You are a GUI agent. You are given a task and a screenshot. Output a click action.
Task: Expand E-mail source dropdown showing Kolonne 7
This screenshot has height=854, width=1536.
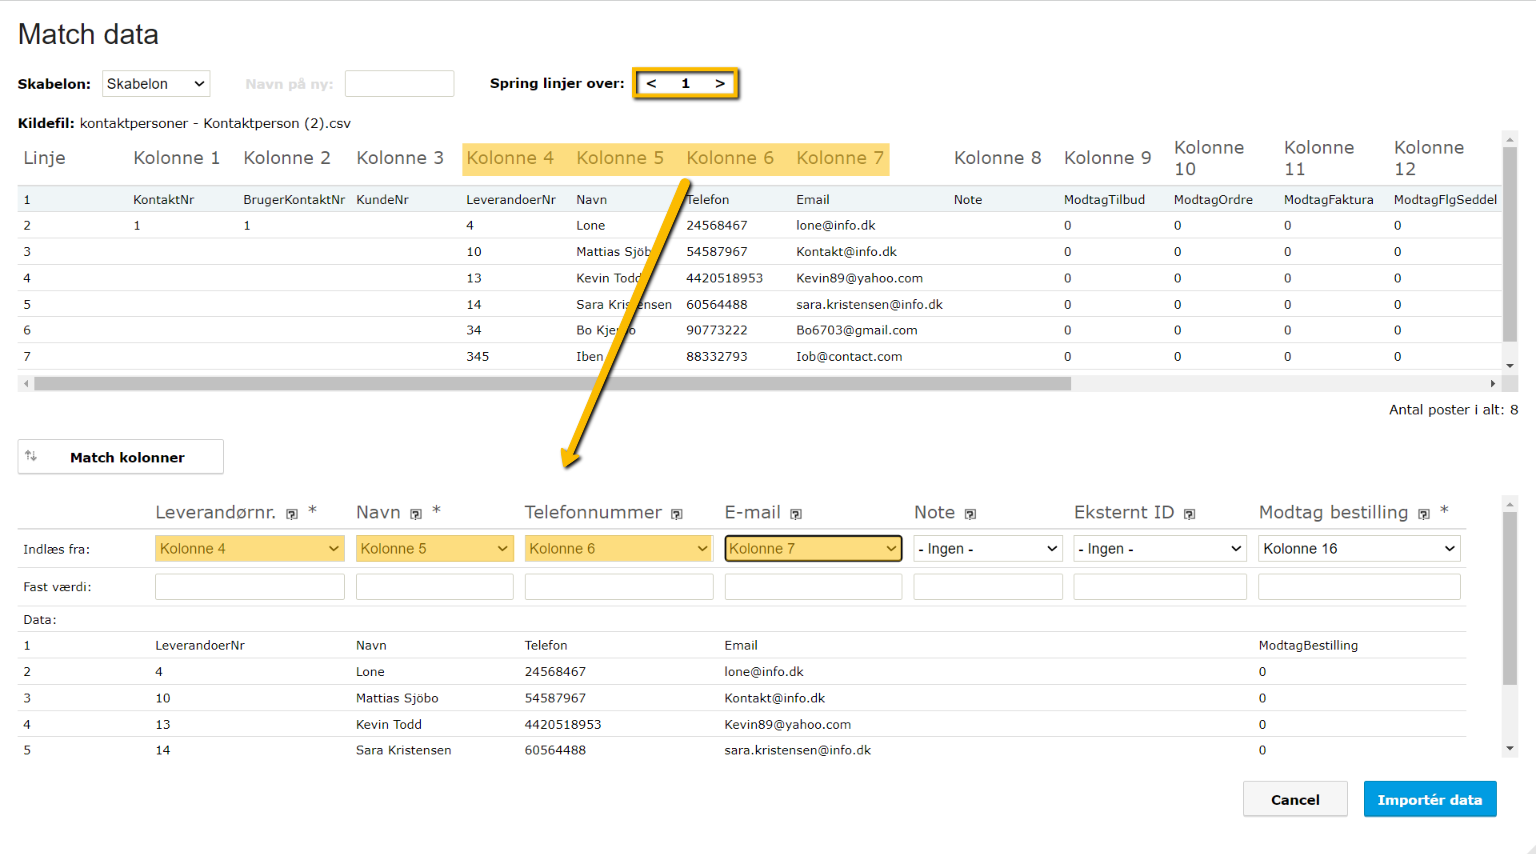[x=812, y=549]
